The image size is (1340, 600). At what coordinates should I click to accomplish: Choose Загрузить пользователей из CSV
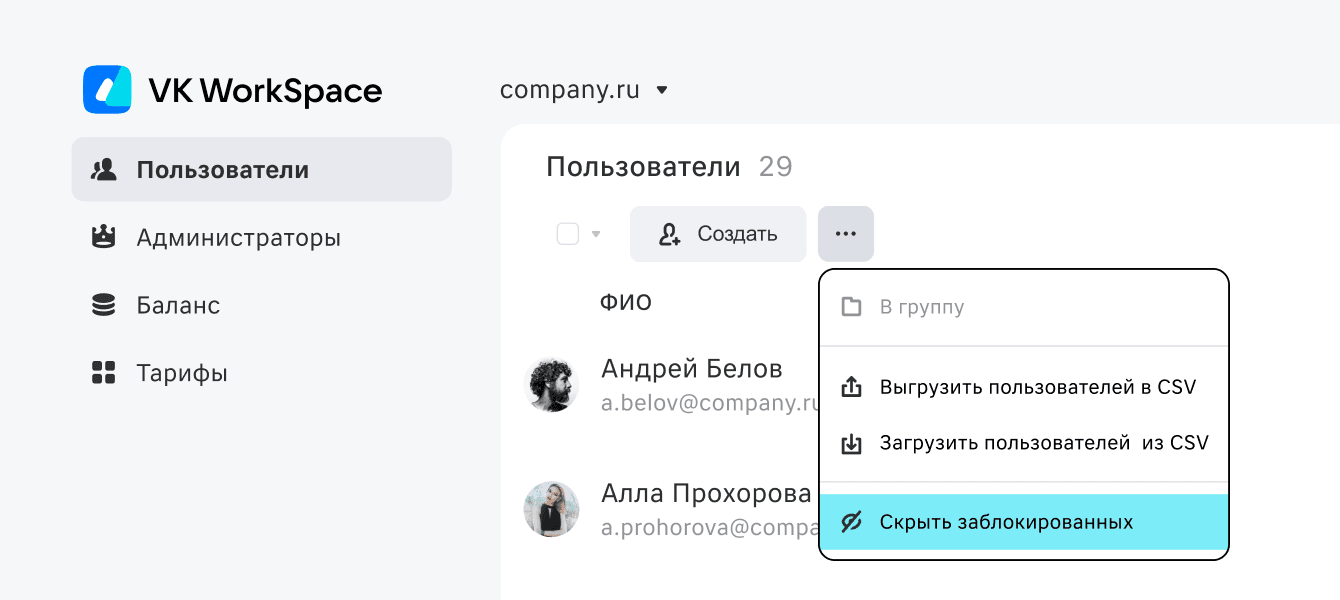coord(1043,443)
